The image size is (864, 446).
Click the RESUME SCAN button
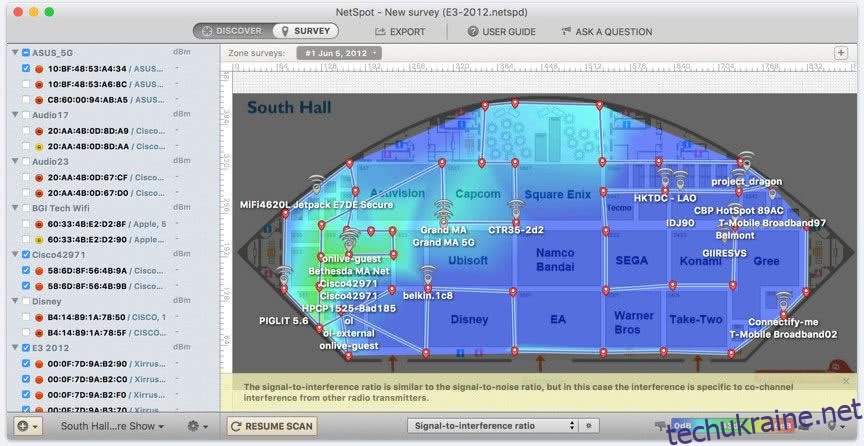tap(272, 426)
